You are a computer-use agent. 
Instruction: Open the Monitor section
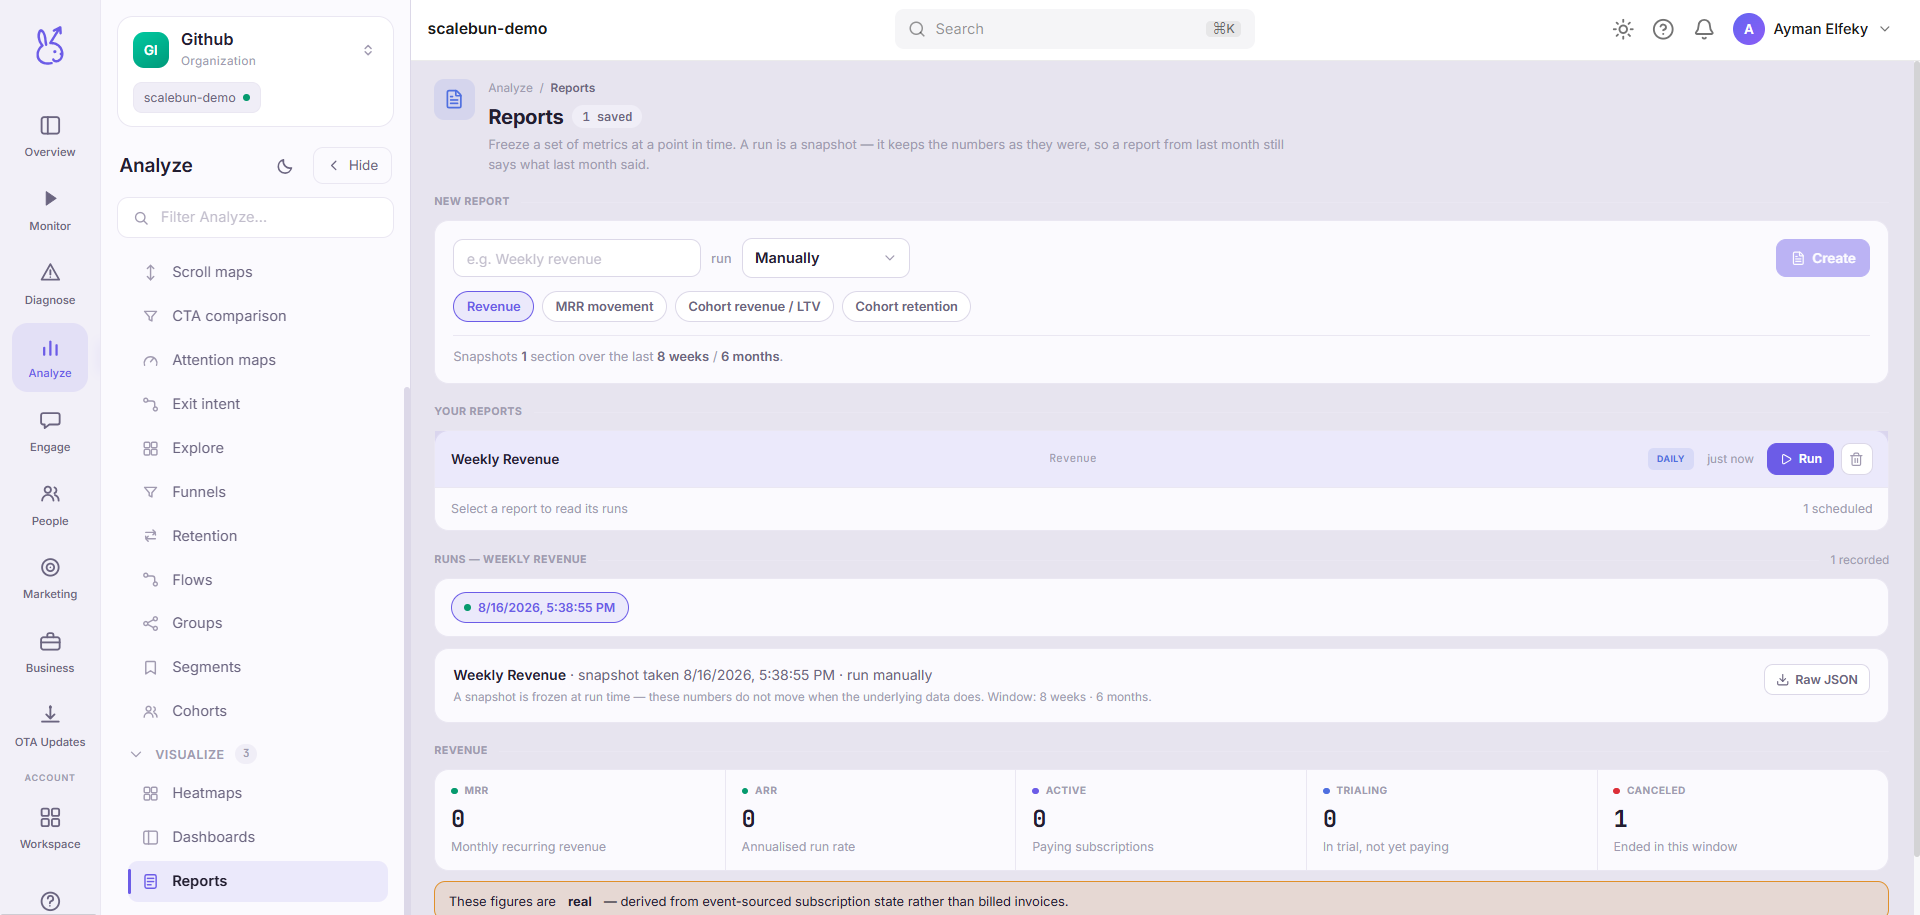pyautogui.click(x=50, y=210)
